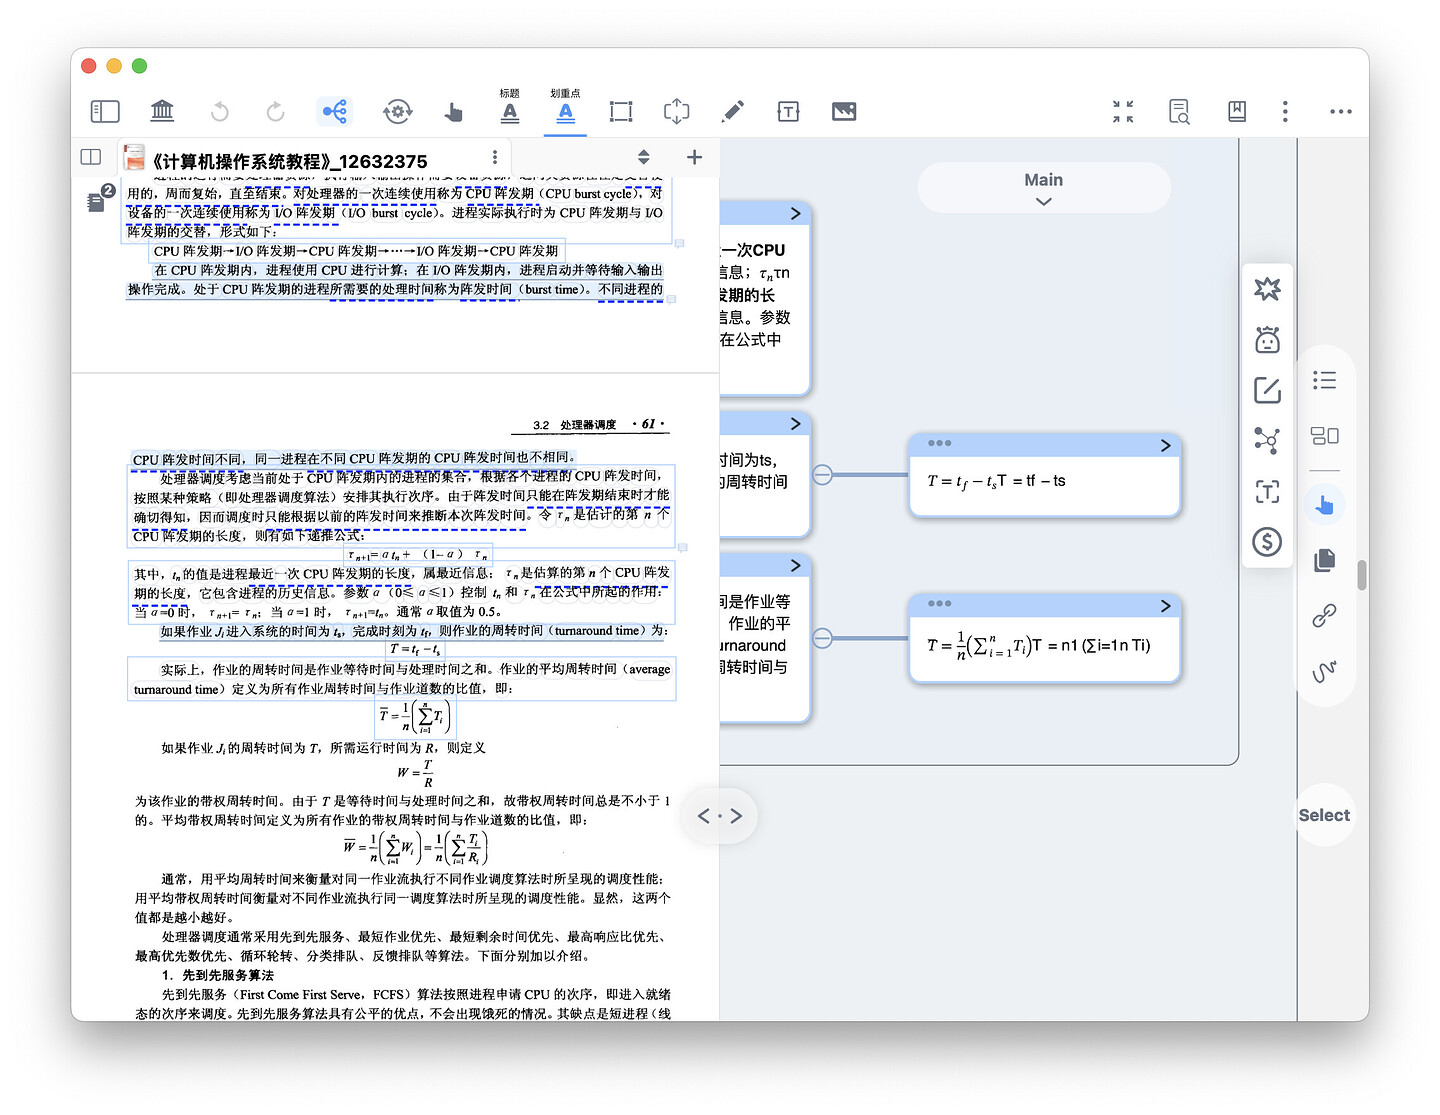Expand chevron on the 是作业等 node
1440x1115 pixels.
(x=795, y=566)
